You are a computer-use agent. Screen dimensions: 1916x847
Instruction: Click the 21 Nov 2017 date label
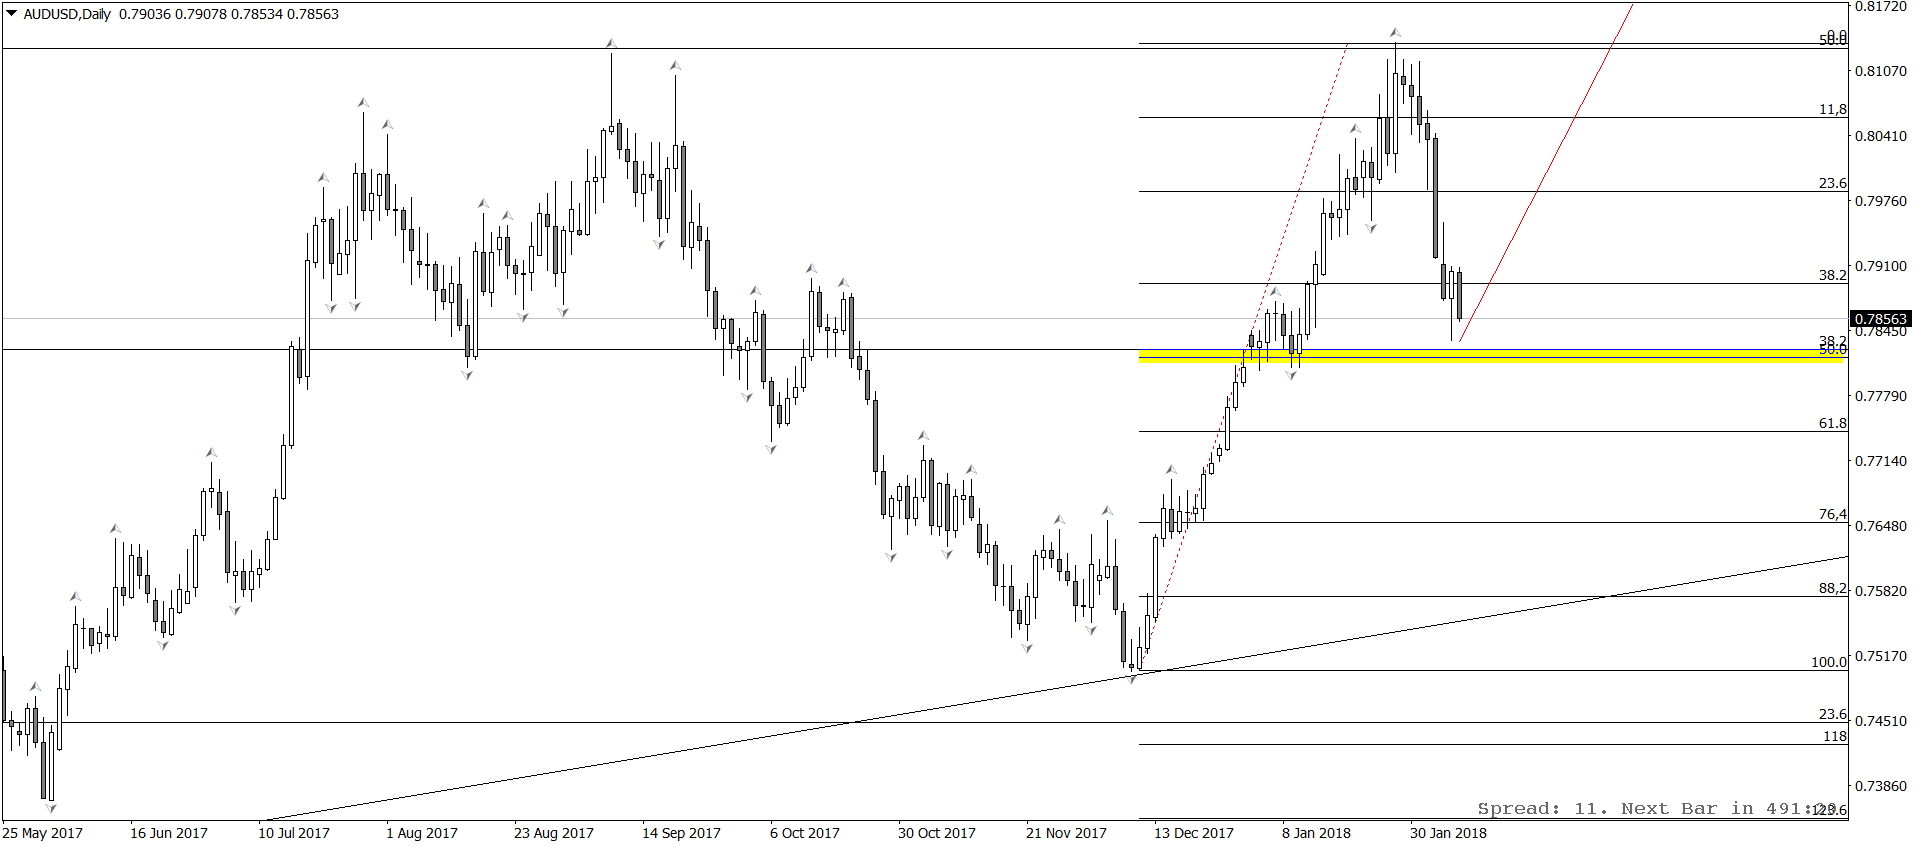pyautogui.click(x=1066, y=833)
